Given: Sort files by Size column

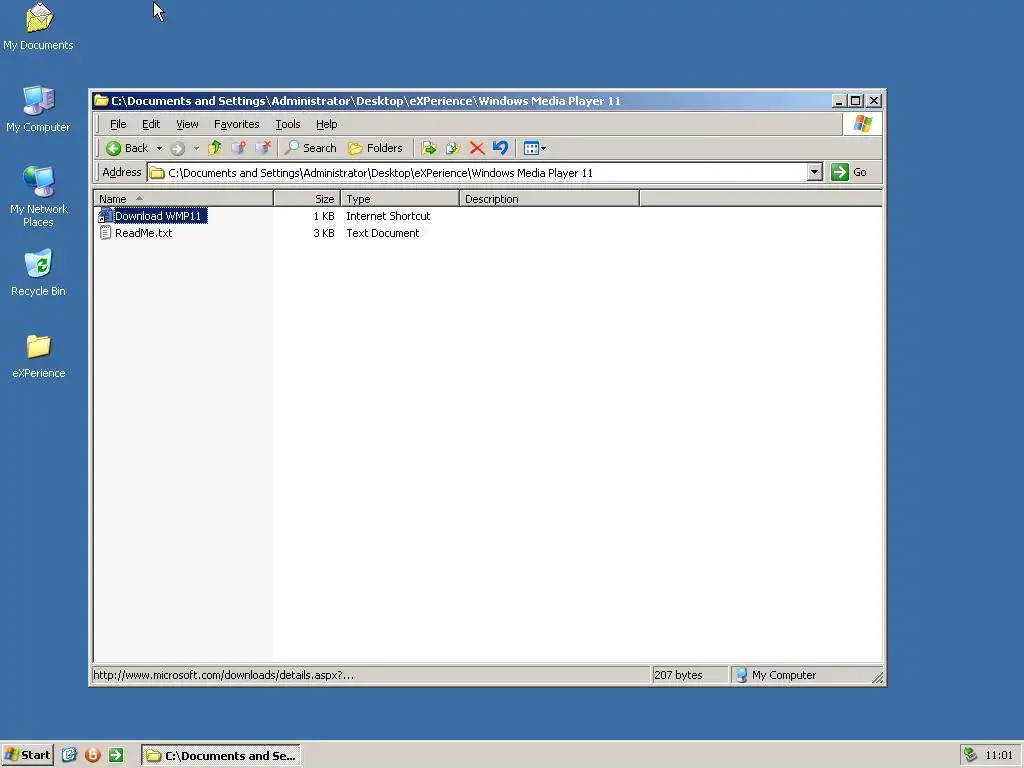Looking at the screenshot, I should tap(307, 199).
